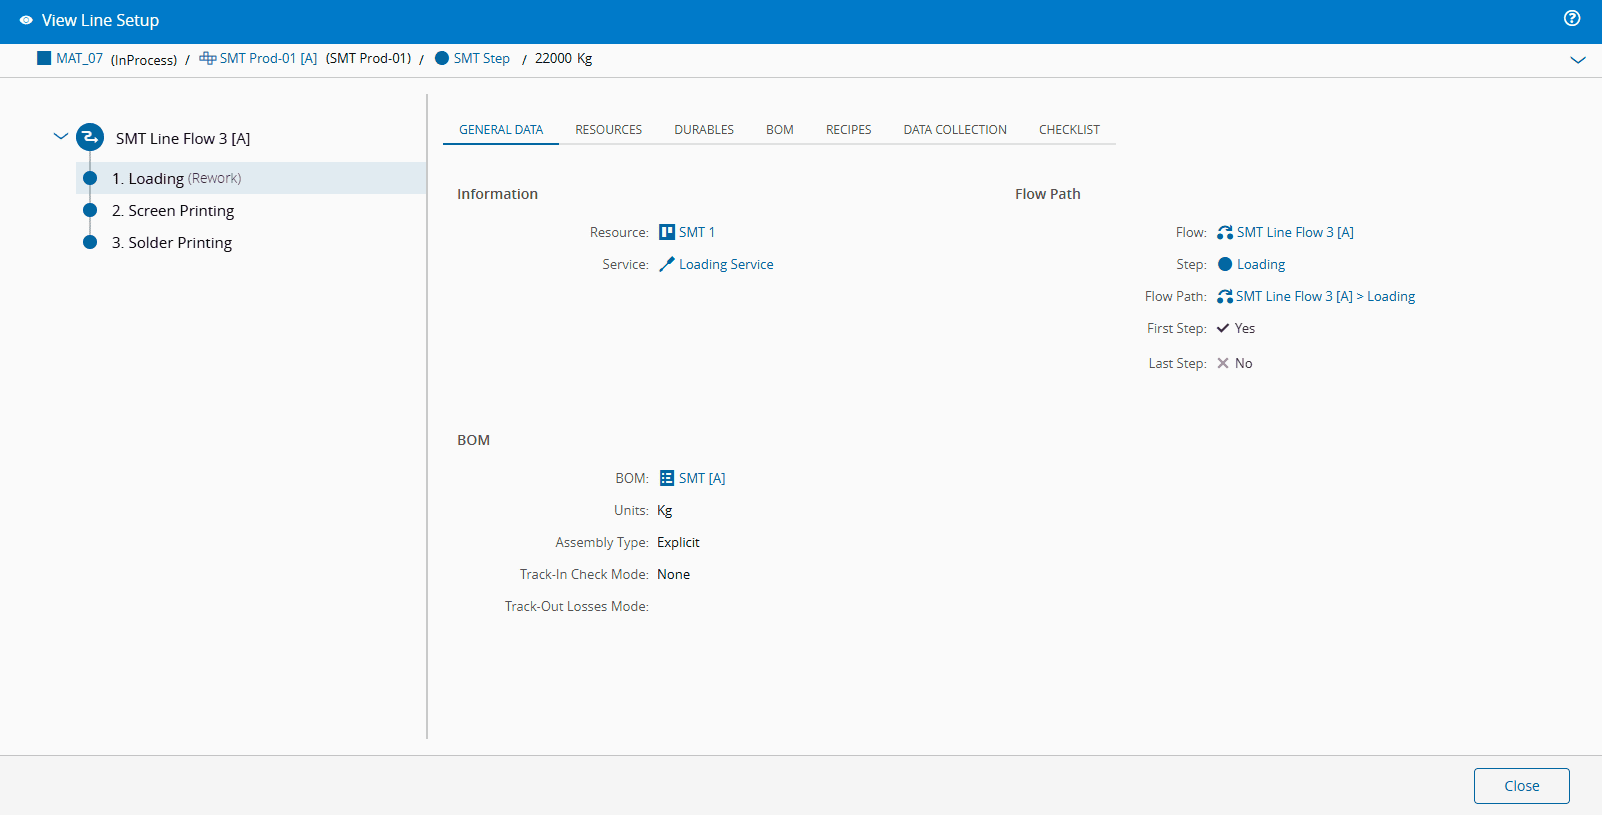Expand the header details chevron
Image resolution: width=1602 pixels, height=815 pixels.
pyautogui.click(x=1577, y=60)
